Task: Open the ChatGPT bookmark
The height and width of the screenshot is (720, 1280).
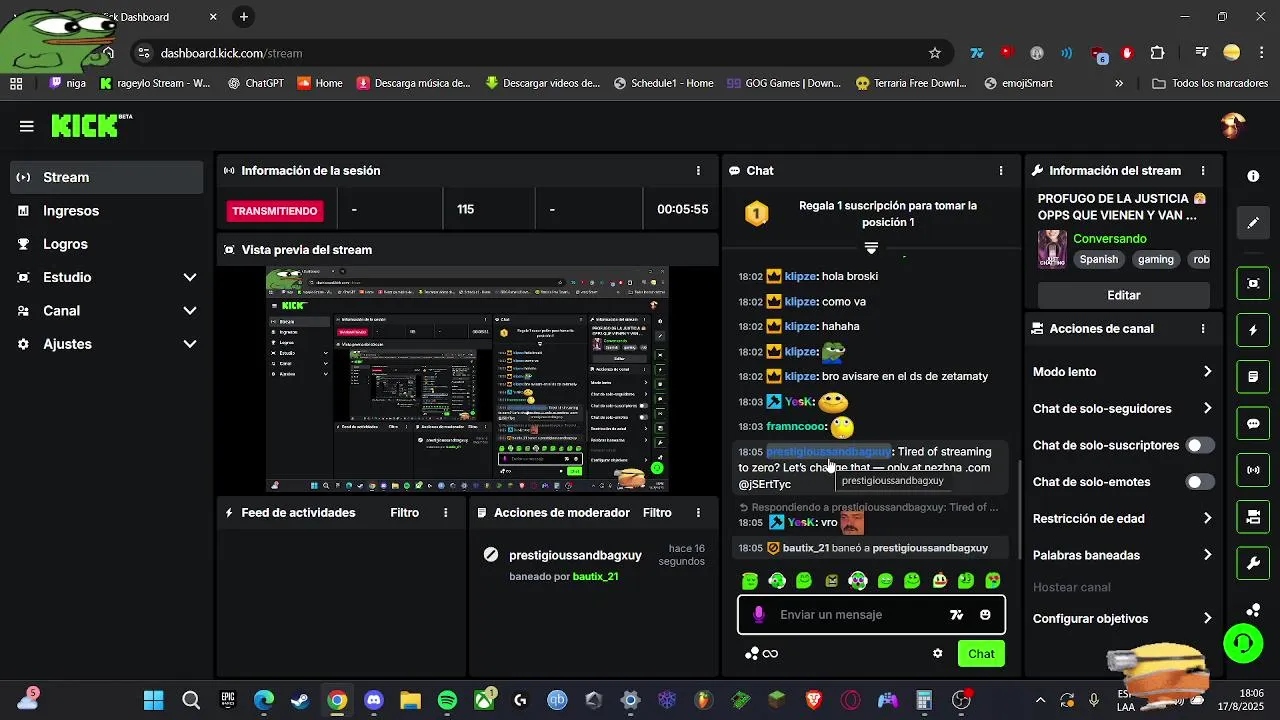Action: [256, 83]
